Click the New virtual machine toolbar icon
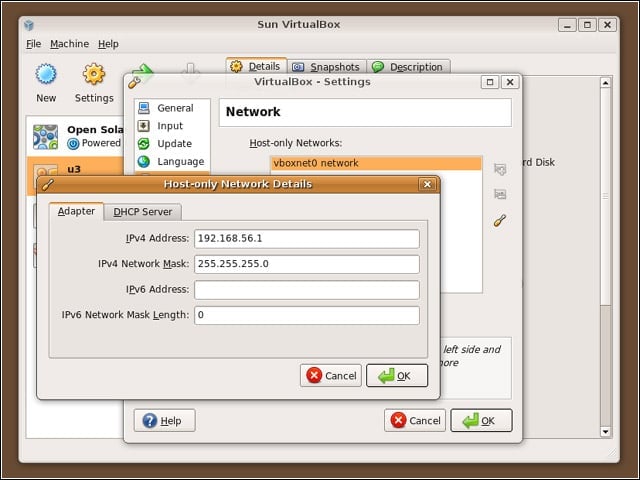This screenshot has height=480, width=640. [46, 74]
